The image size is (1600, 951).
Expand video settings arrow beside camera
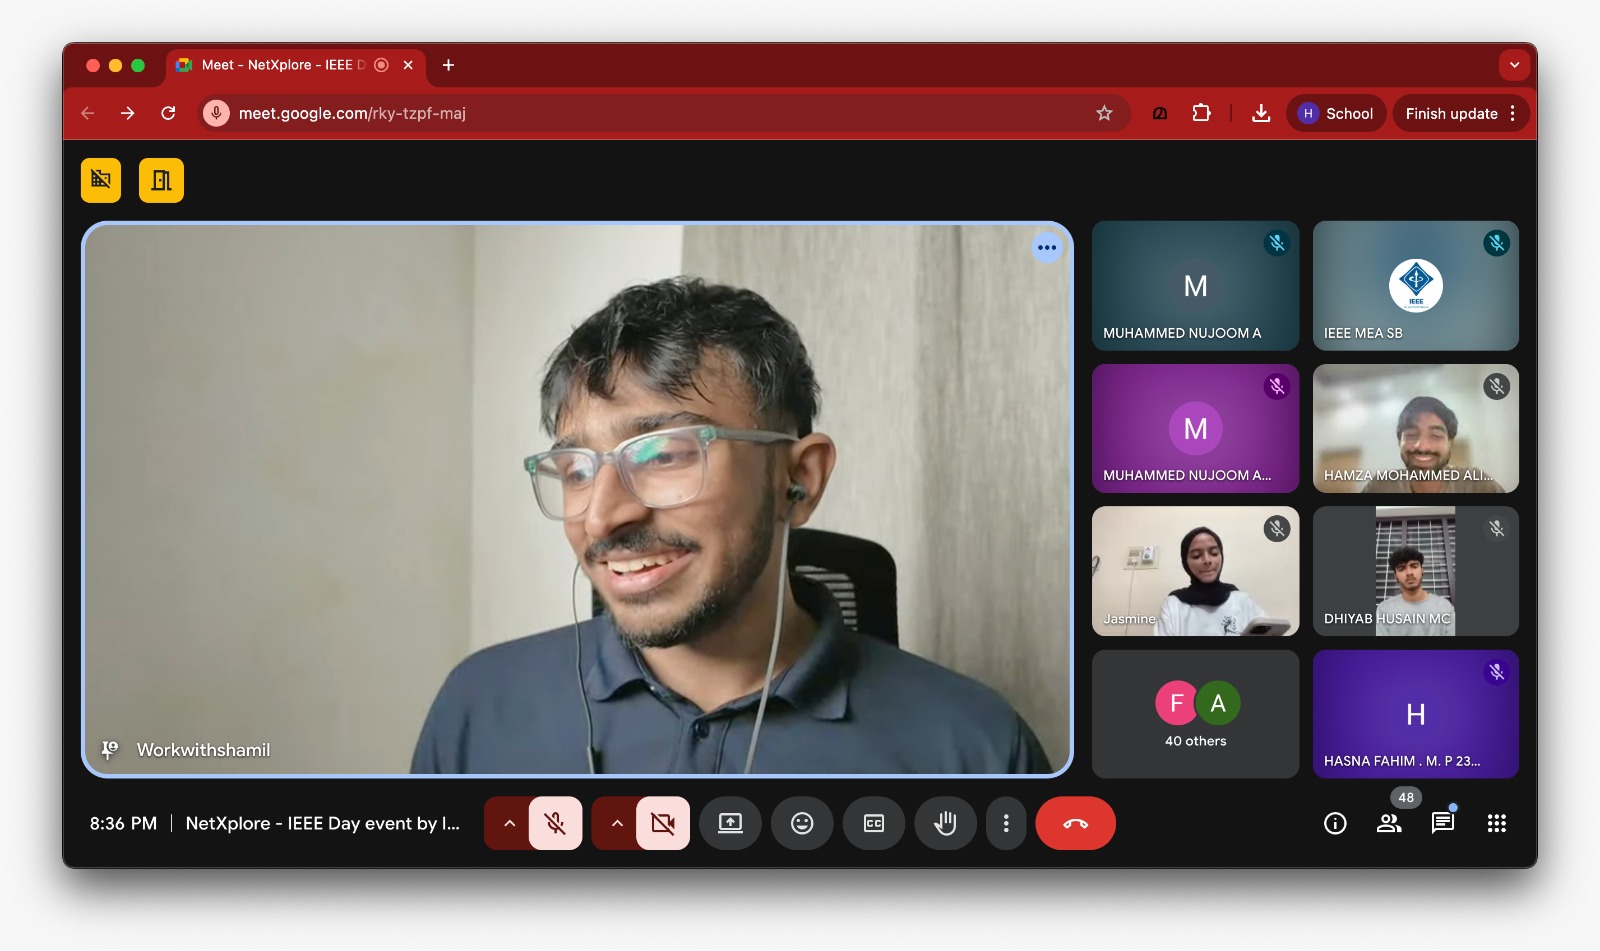(617, 823)
